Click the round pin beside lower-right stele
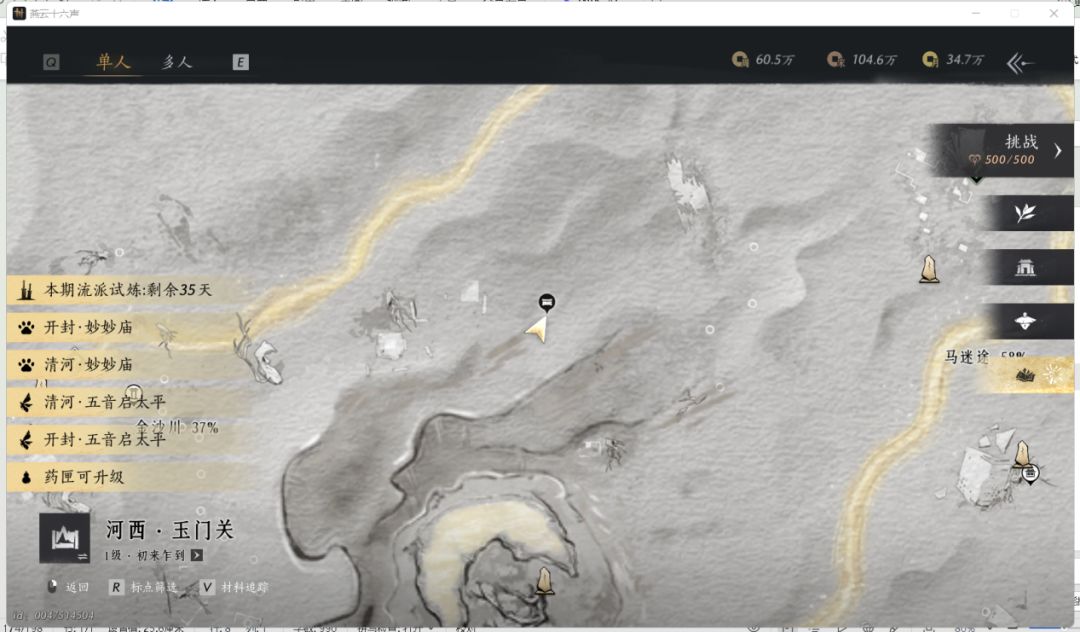The width and height of the screenshot is (1080, 632). click(1030, 474)
